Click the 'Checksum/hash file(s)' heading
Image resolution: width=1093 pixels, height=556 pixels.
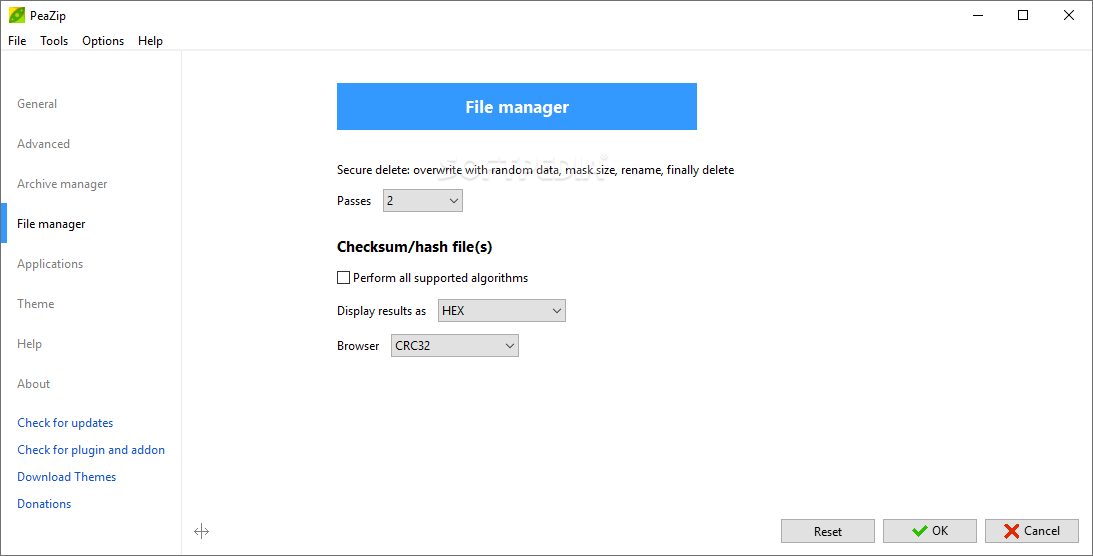tap(414, 247)
